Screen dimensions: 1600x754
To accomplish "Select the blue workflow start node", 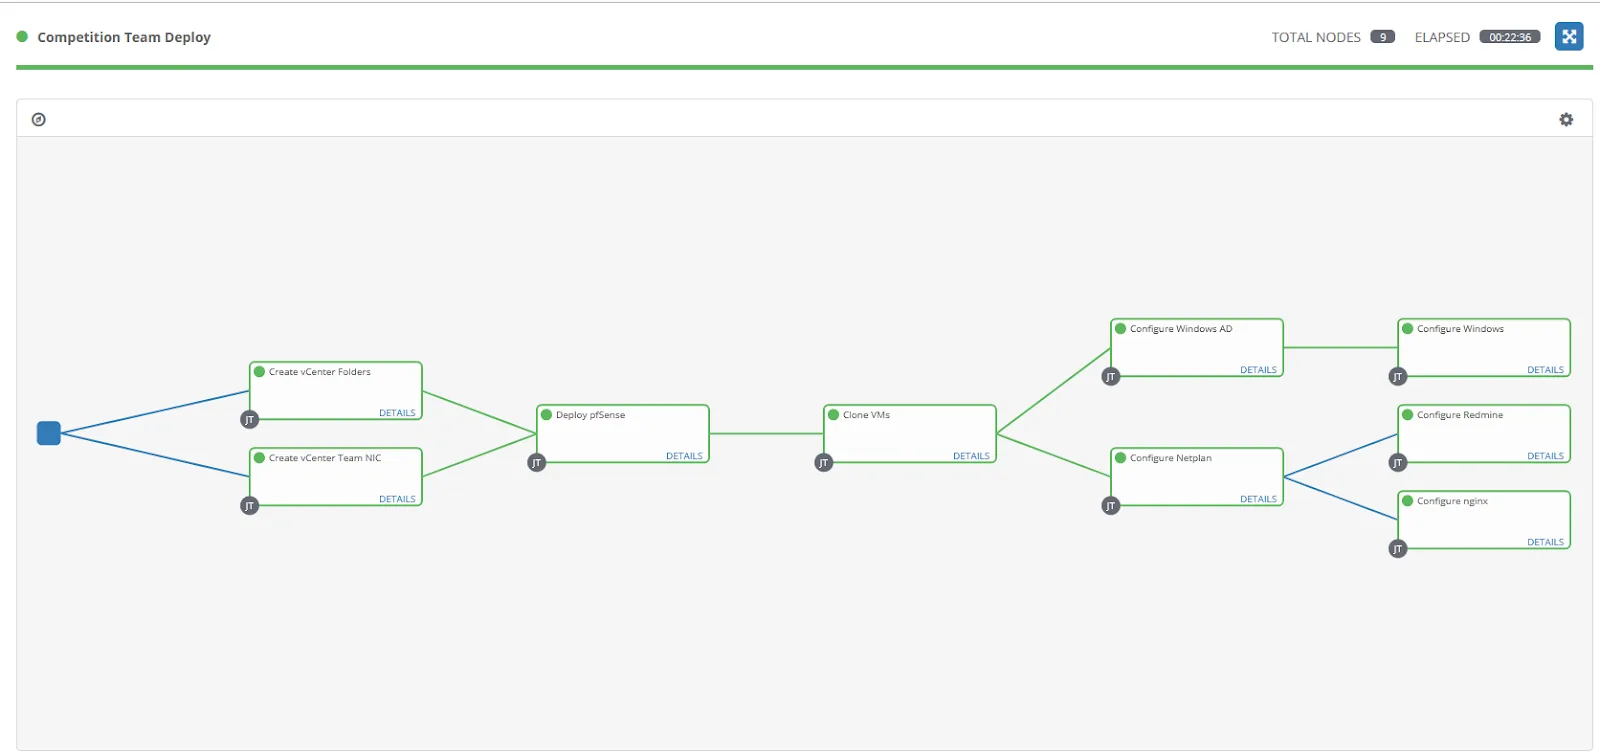I will tap(47, 433).
